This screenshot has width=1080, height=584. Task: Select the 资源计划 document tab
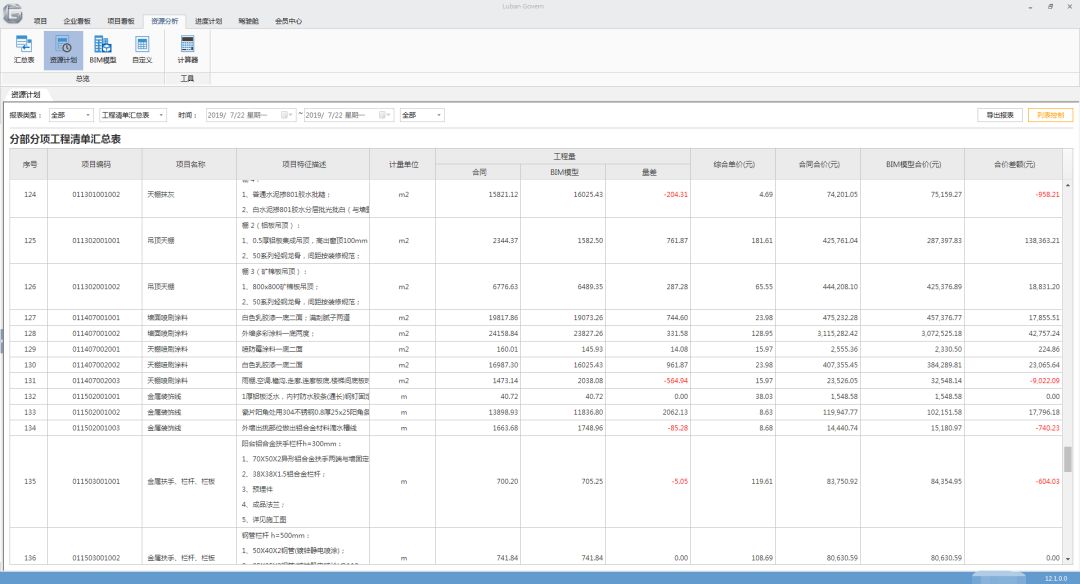tap(25, 94)
